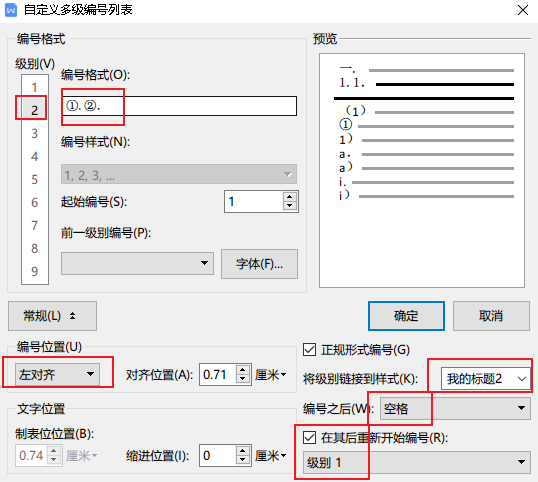
Task: Collapse options with 常规(L) button
Action: tap(52, 316)
